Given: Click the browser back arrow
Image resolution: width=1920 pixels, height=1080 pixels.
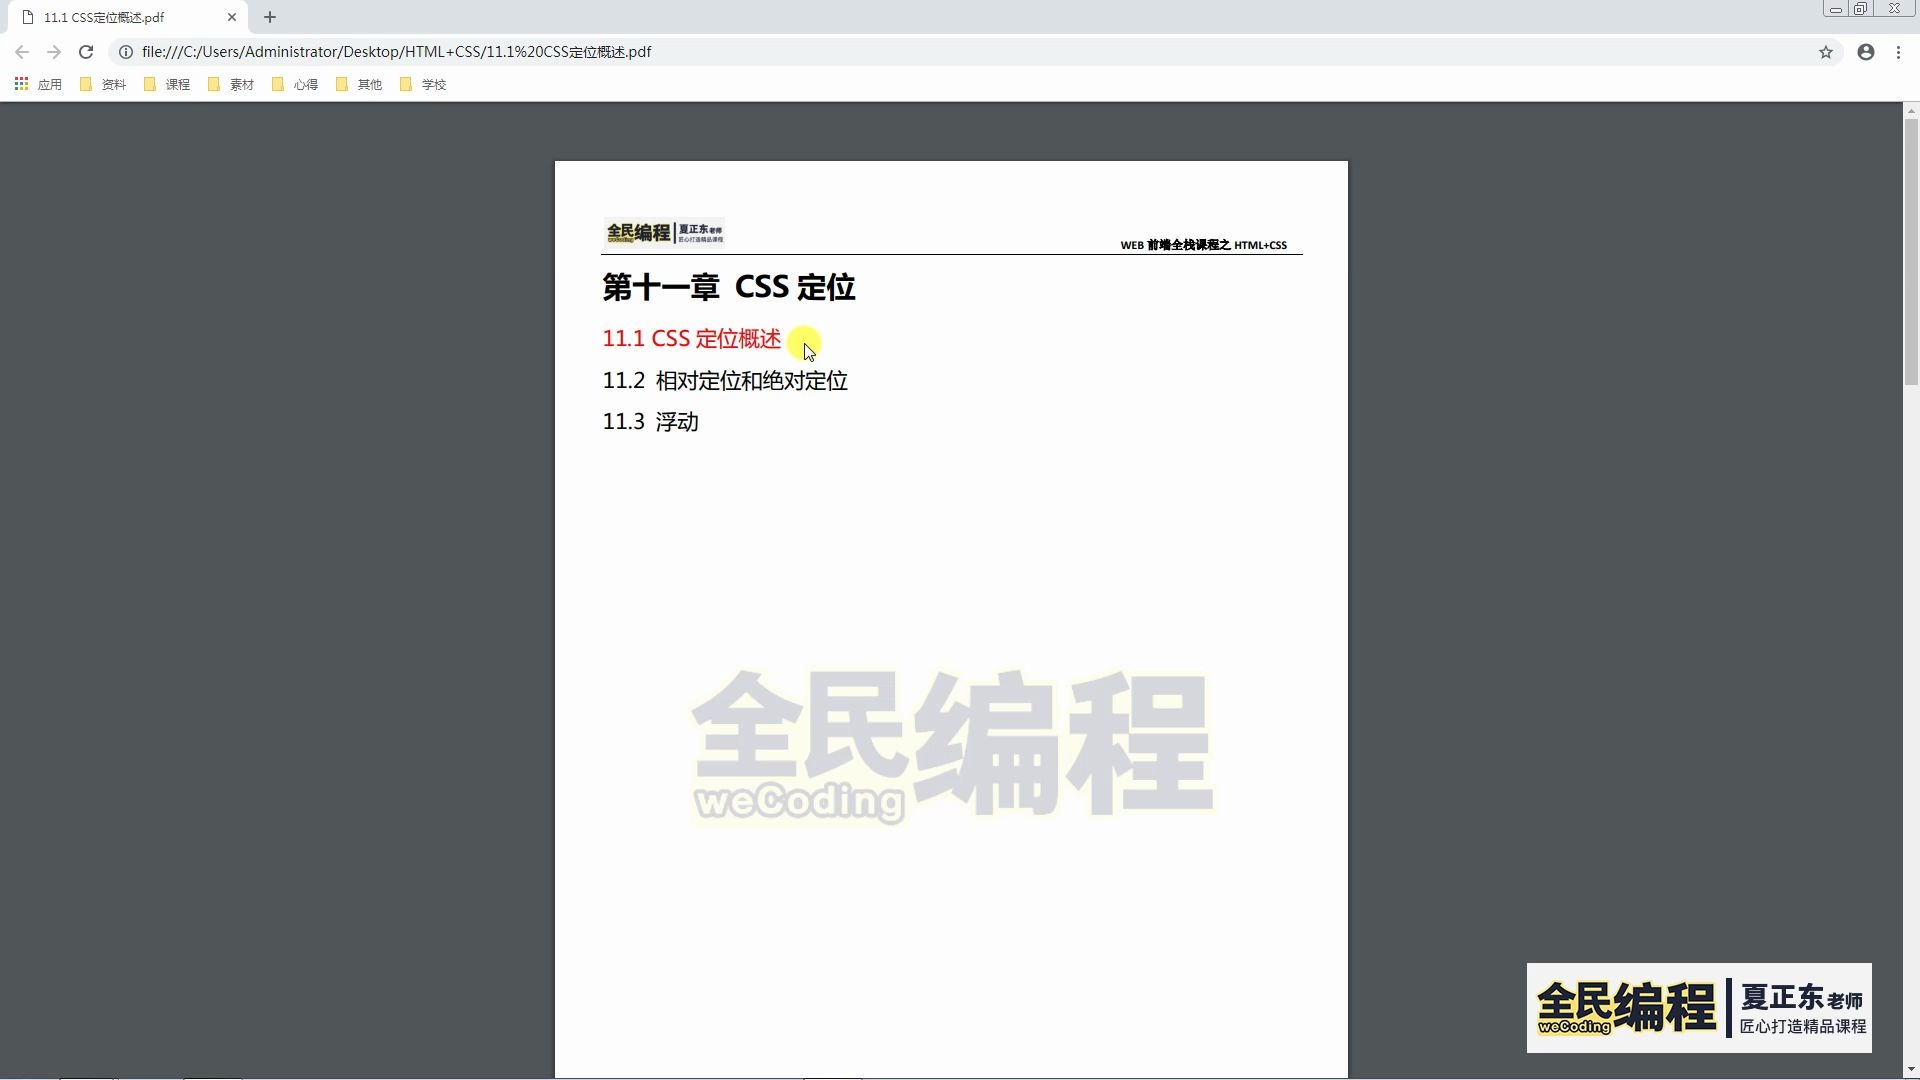Looking at the screenshot, I should point(22,52).
